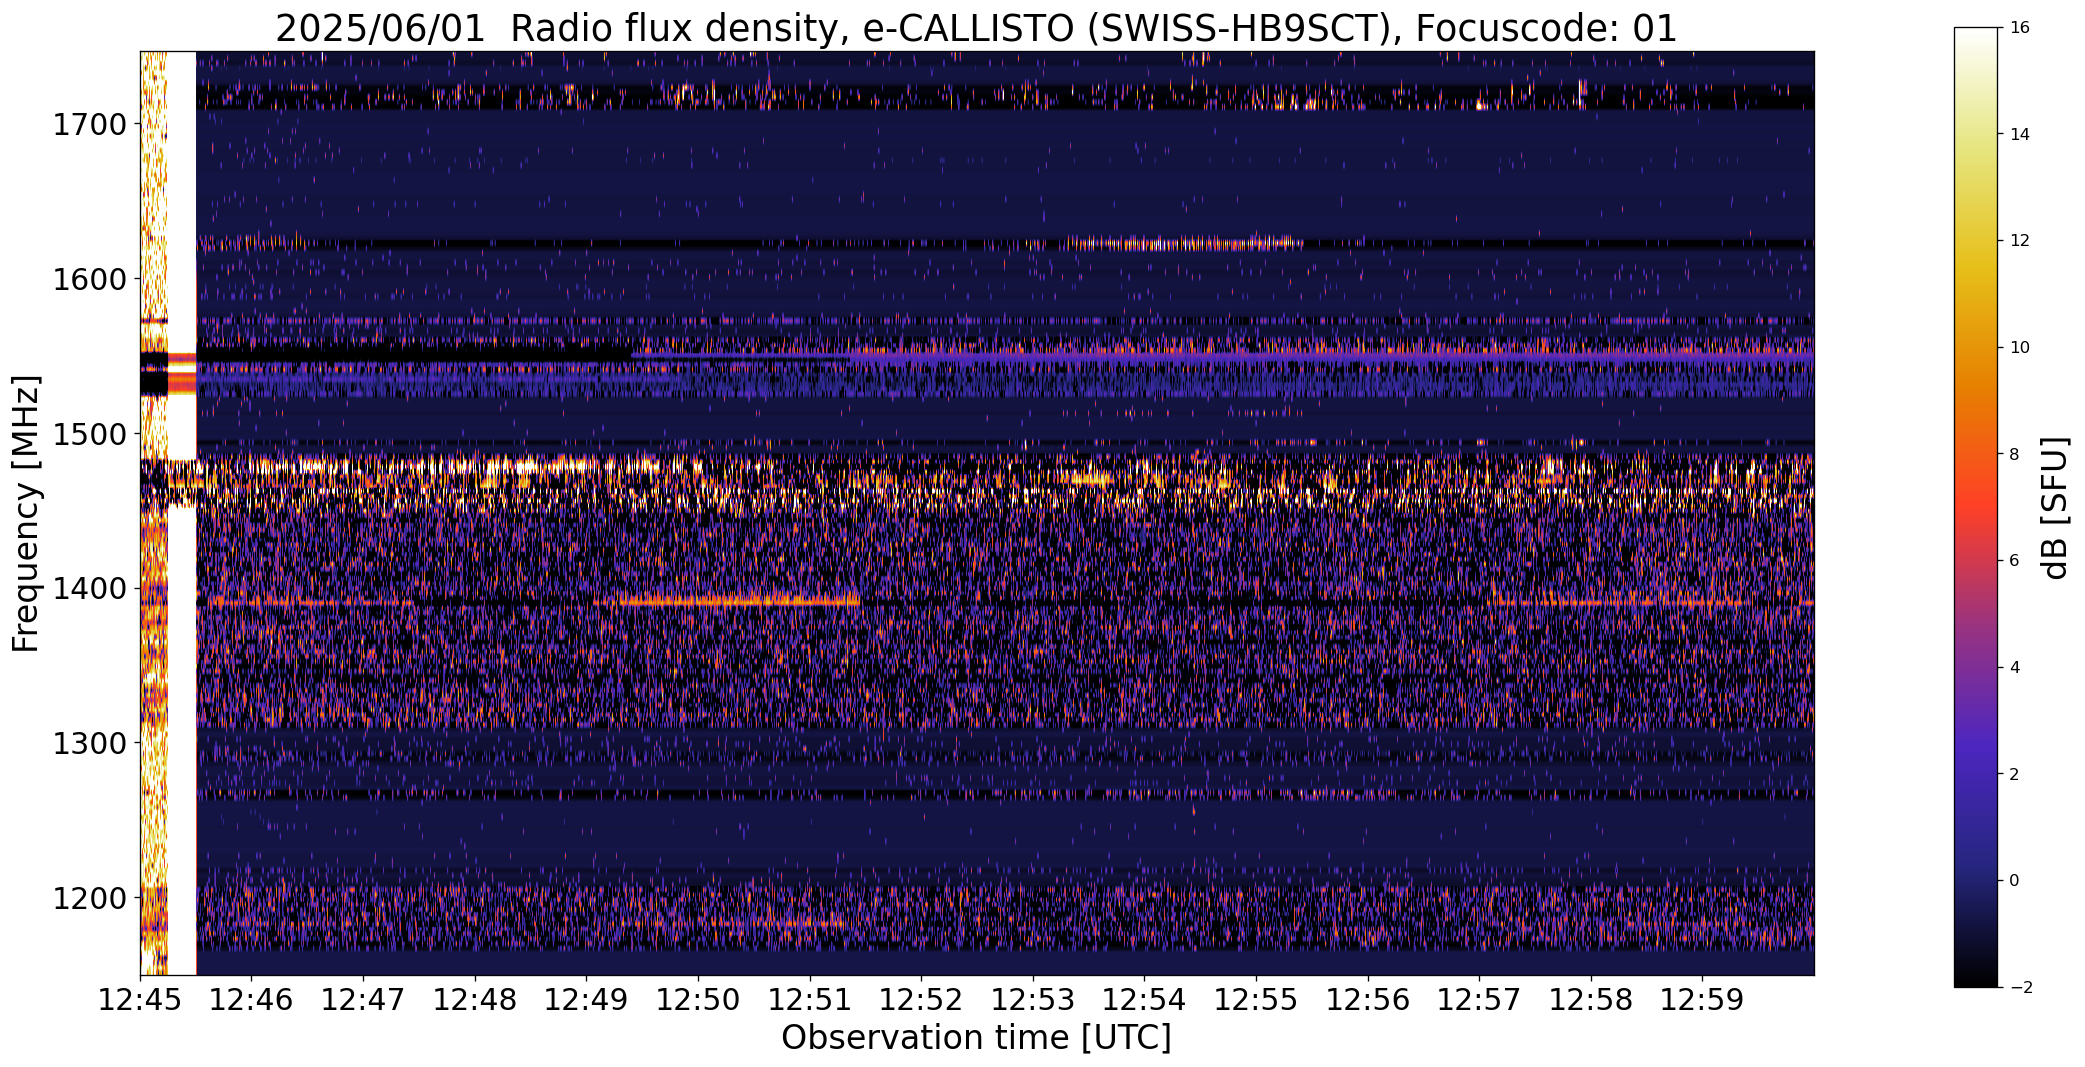Click the colorbar 2 tick label
2085x1067 pixels.
coord(2014,774)
